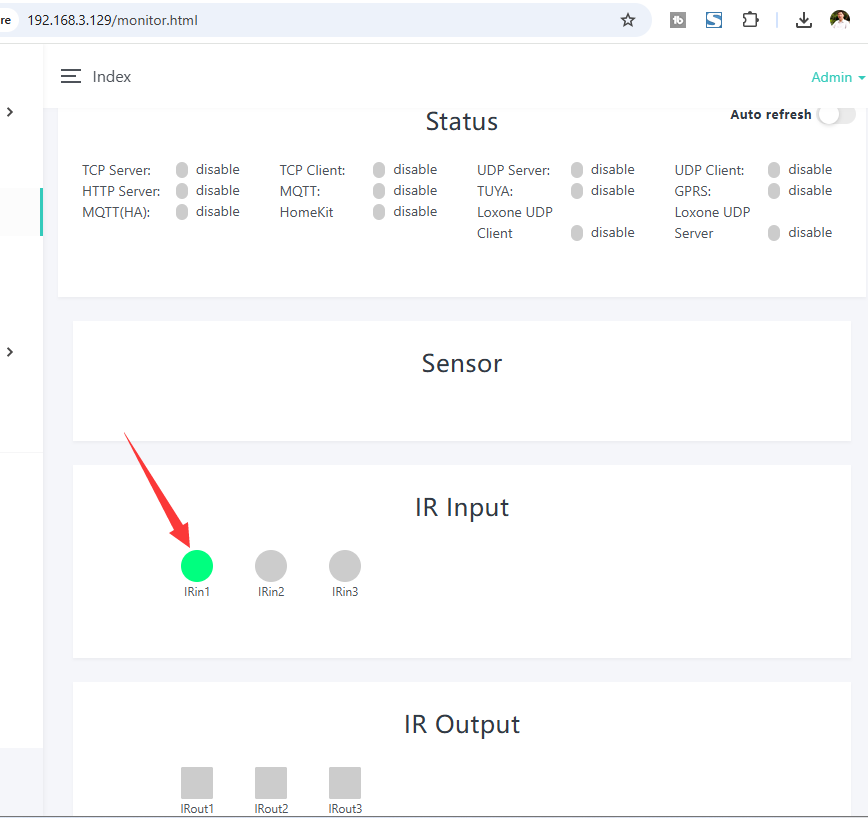Image resolution: width=868 pixels, height=818 pixels.
Task: Open the Admin dropdown menu
Action: click(x=838, y=77)
